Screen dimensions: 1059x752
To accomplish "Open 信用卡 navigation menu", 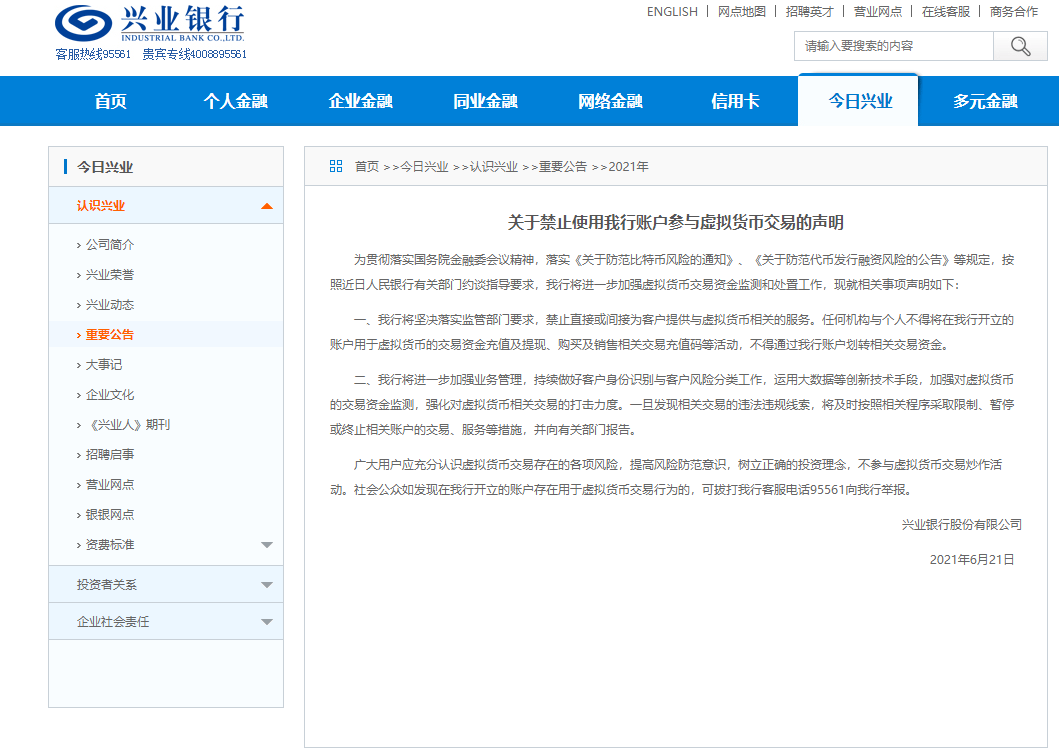I will pyautogui.click(x=735, y=101).
